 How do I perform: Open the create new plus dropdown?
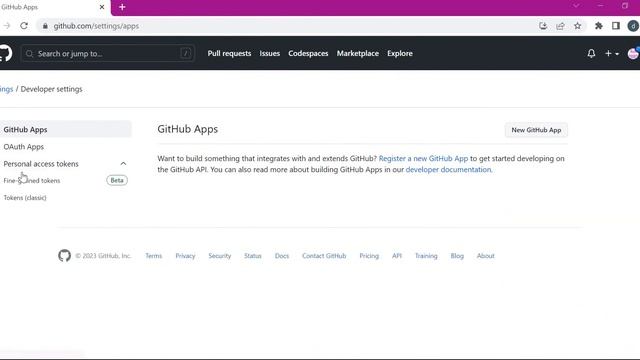point(612,53)
